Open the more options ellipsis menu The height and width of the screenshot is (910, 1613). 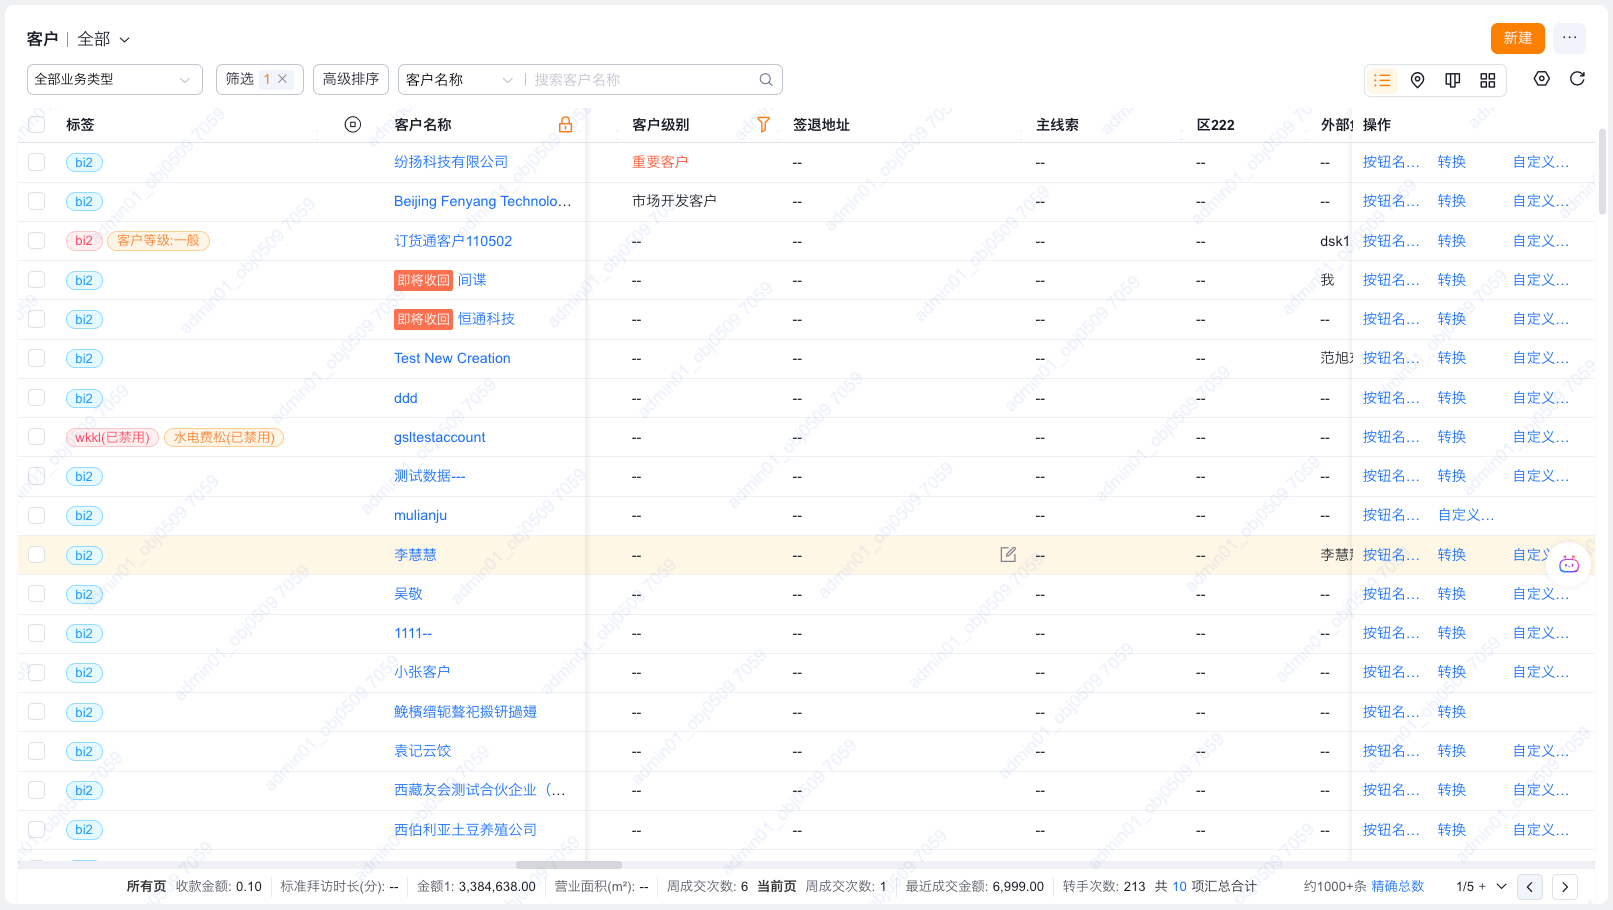point(1569,38)
